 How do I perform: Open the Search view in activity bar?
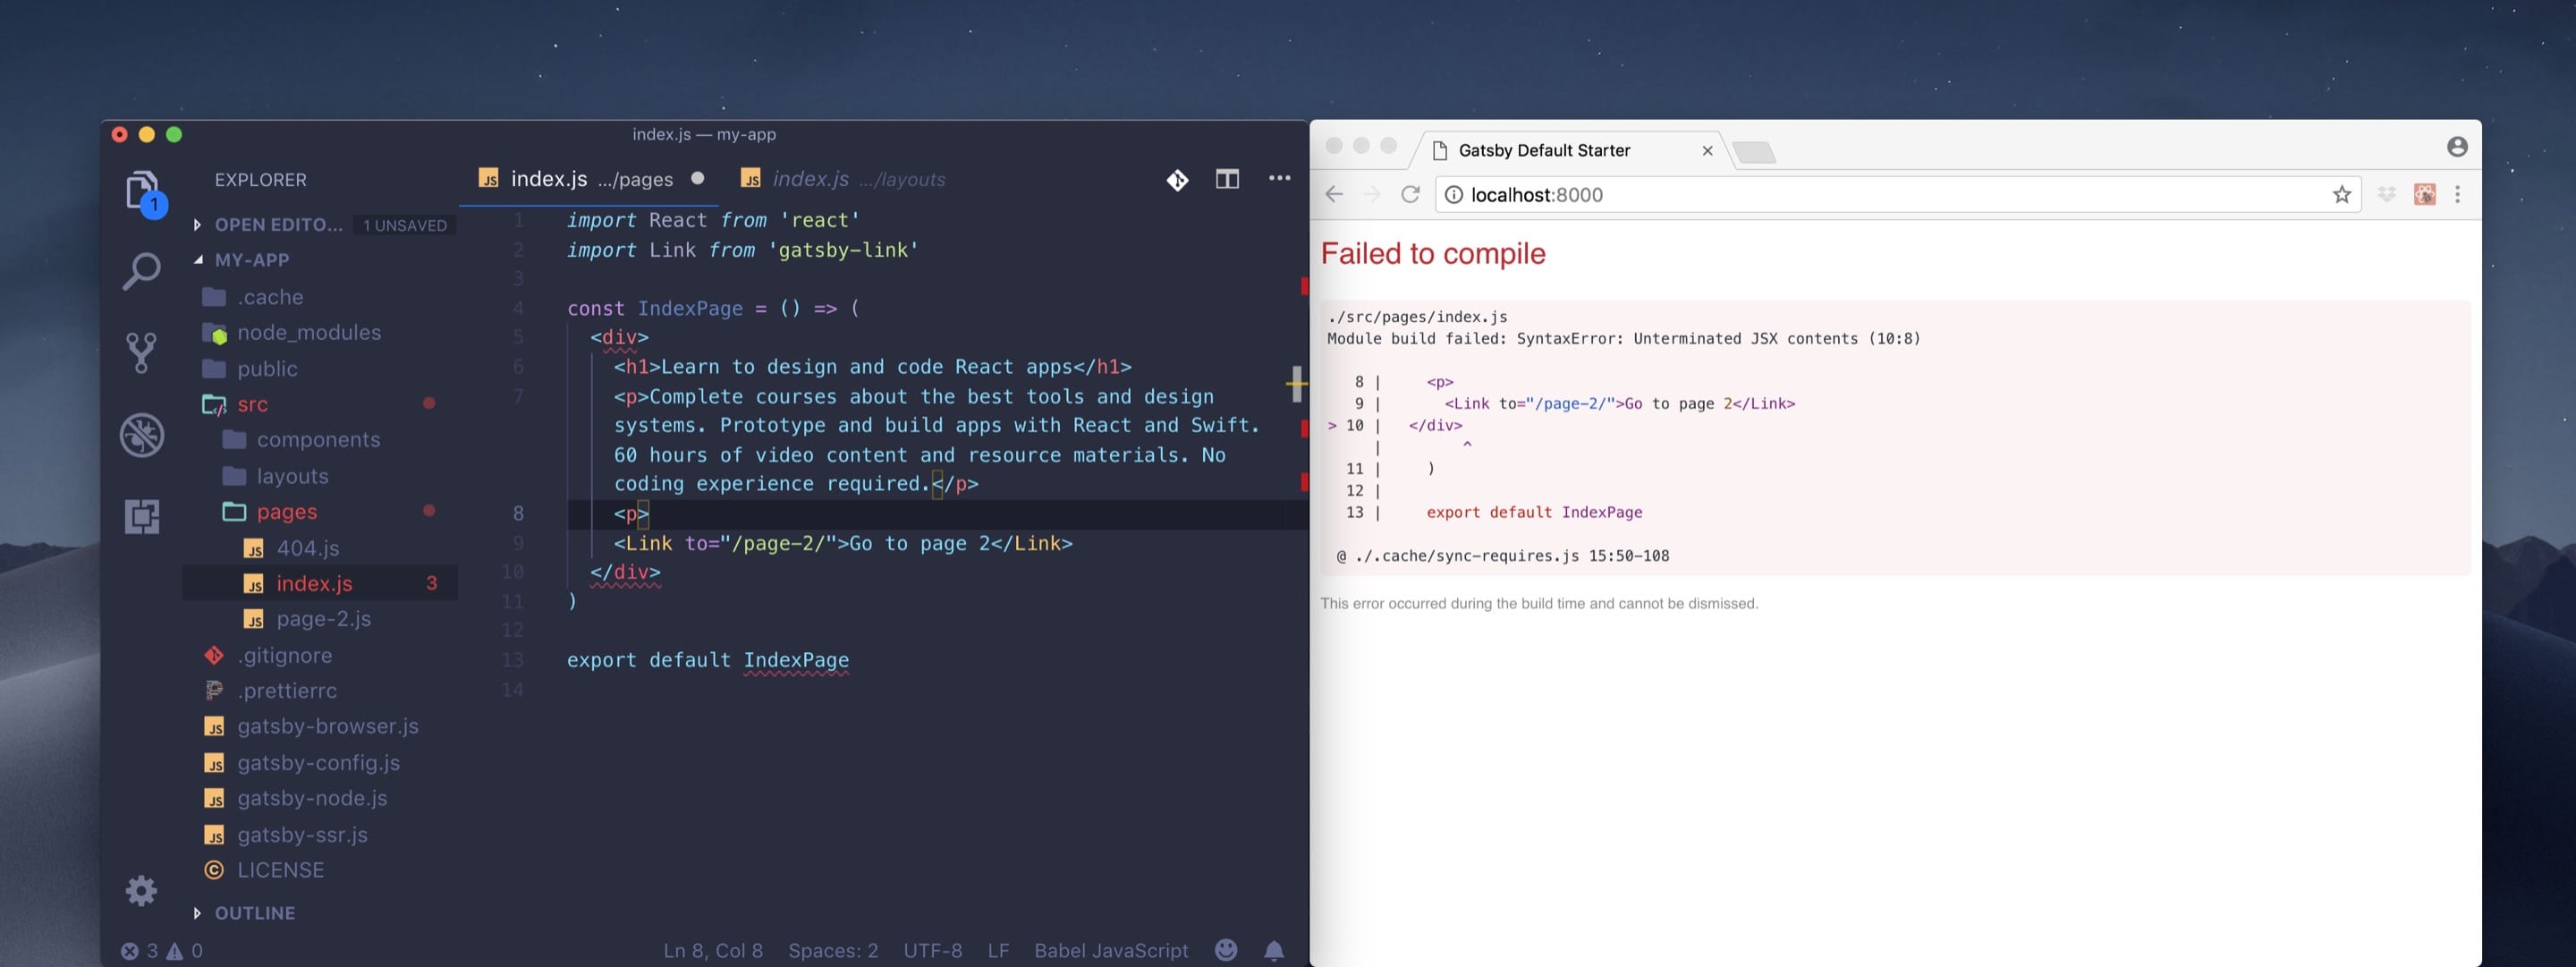tap(141, 270)
